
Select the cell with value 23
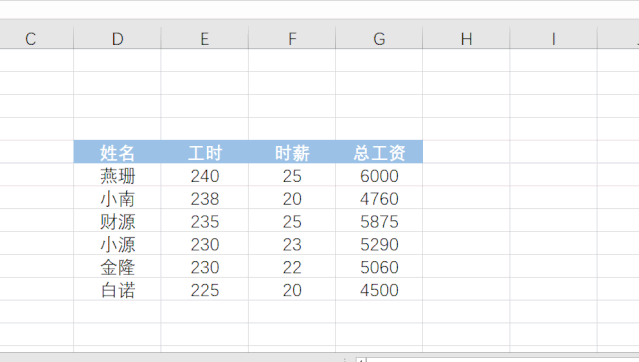[x=292, y=243]
